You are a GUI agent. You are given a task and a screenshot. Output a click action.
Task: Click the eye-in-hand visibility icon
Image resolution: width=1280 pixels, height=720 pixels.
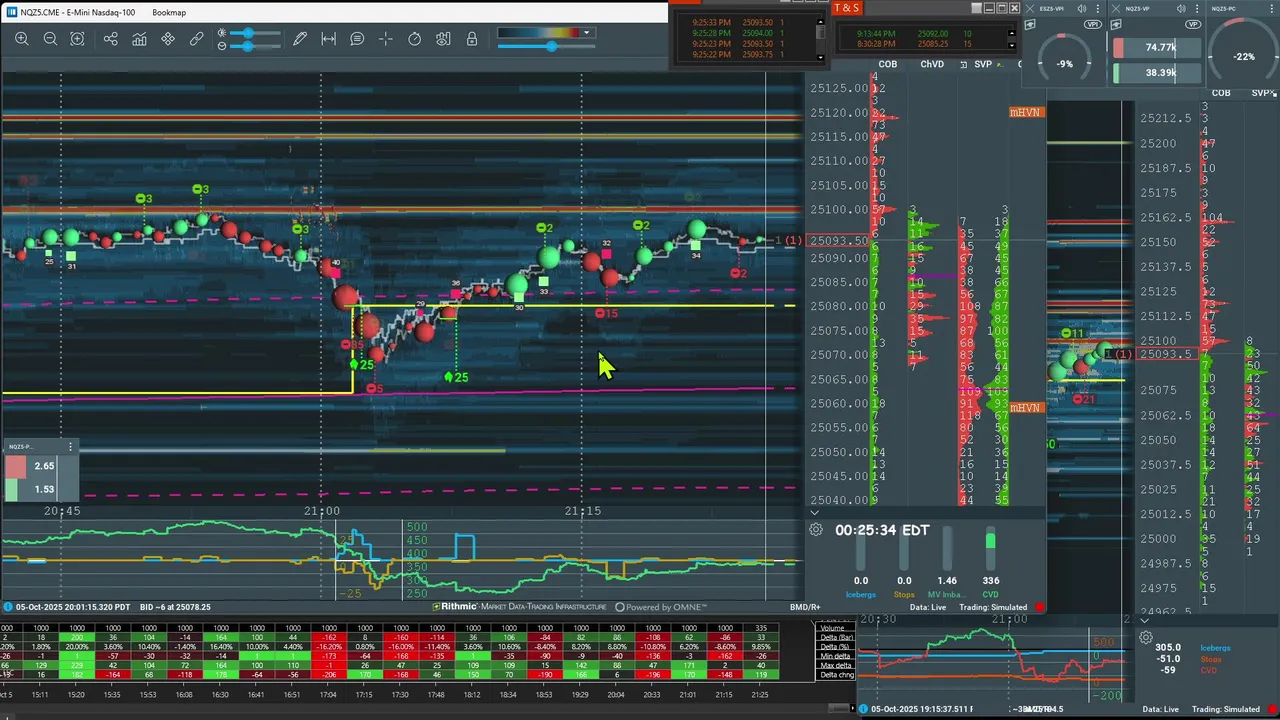443,39
